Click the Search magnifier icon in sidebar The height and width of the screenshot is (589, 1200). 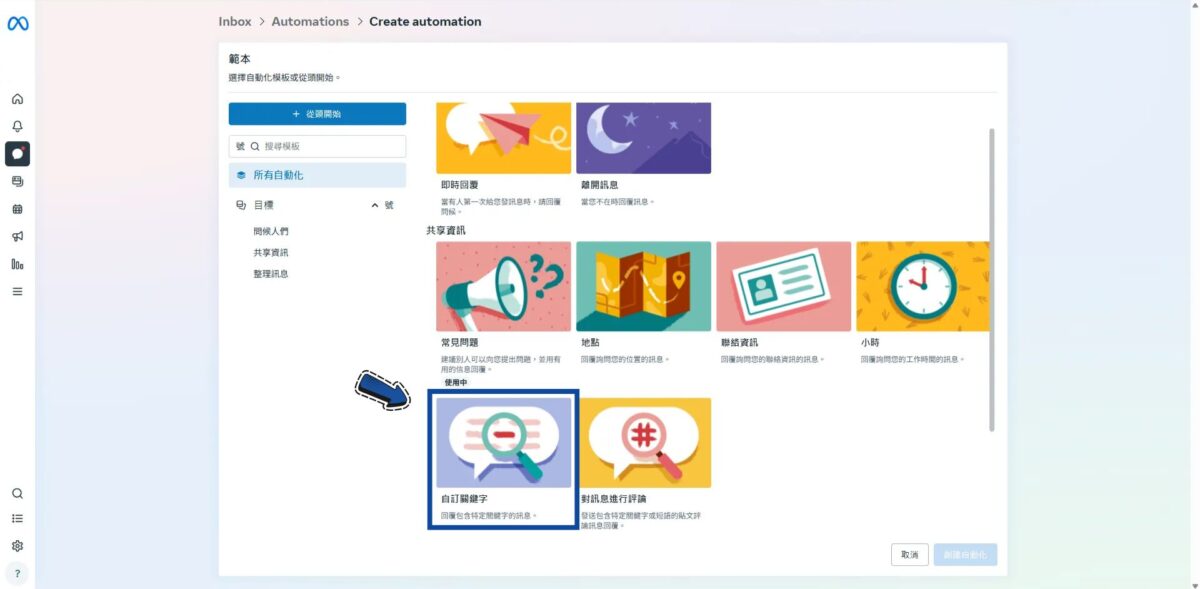(17, 493)
